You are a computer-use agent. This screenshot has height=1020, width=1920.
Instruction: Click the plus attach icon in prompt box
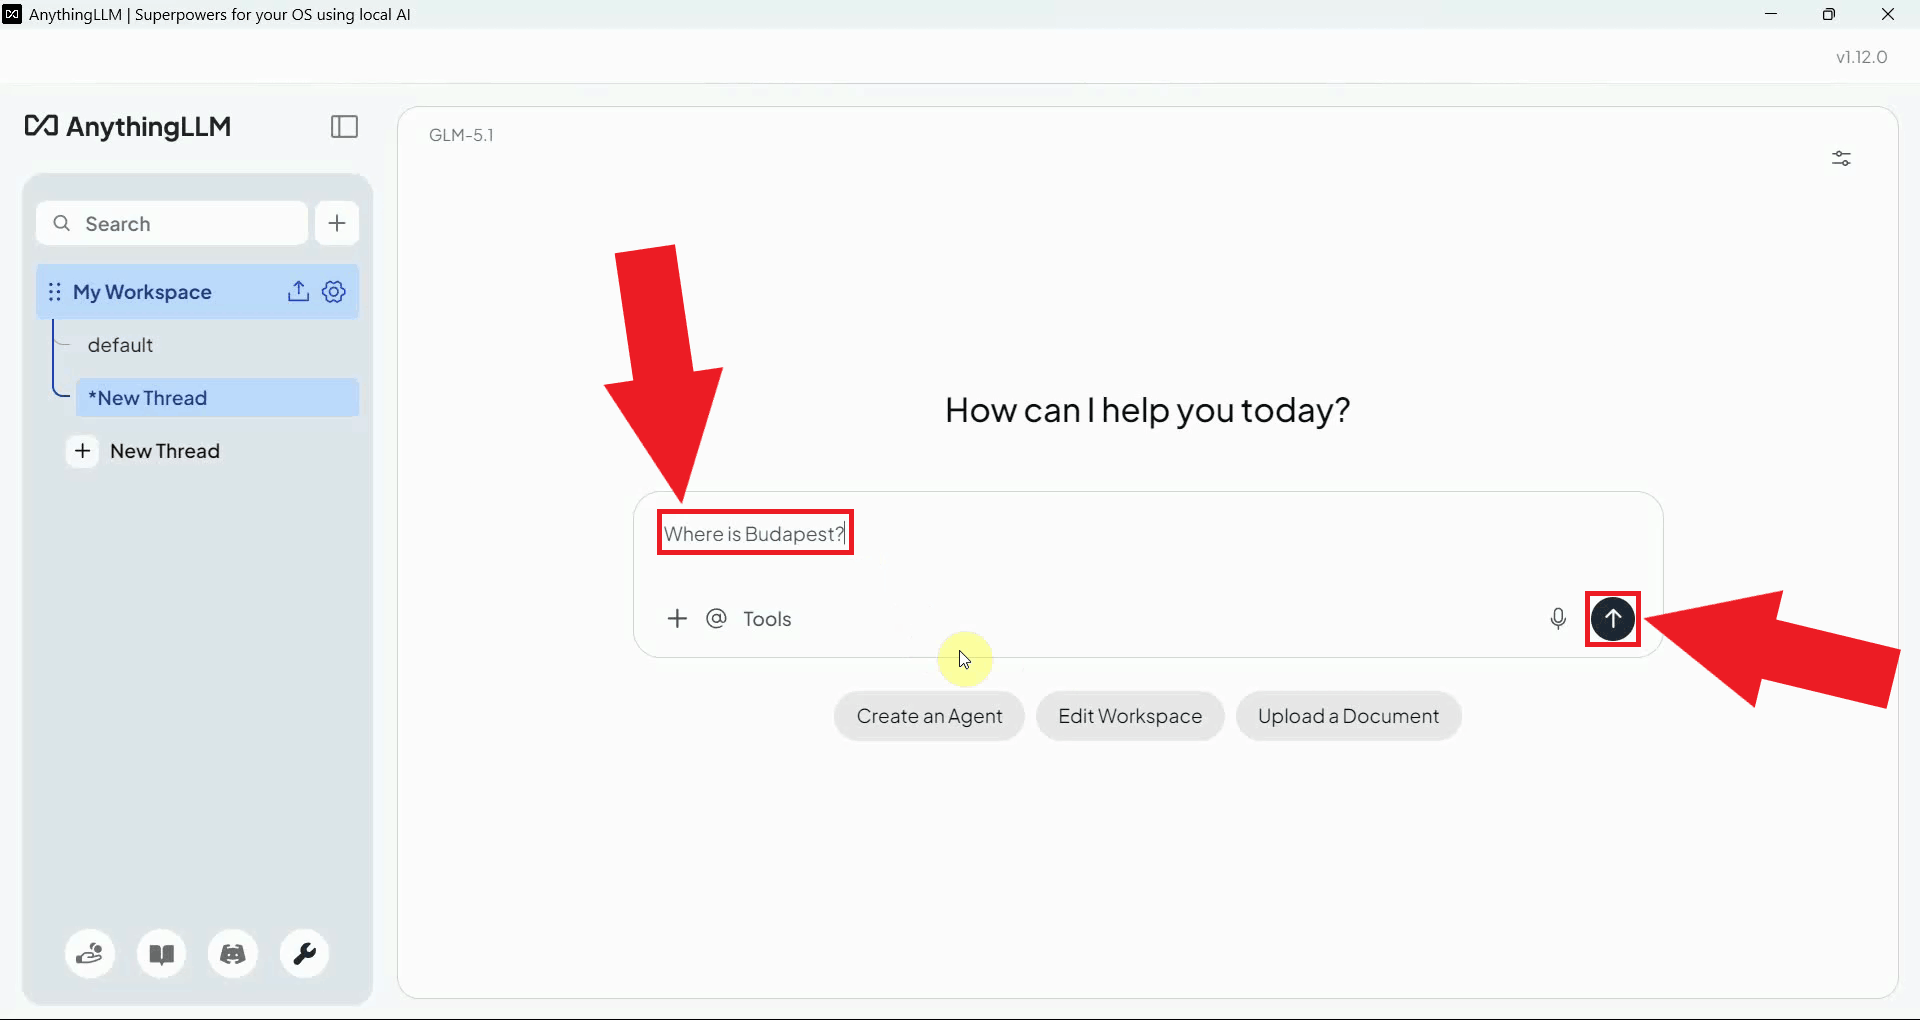677,619
